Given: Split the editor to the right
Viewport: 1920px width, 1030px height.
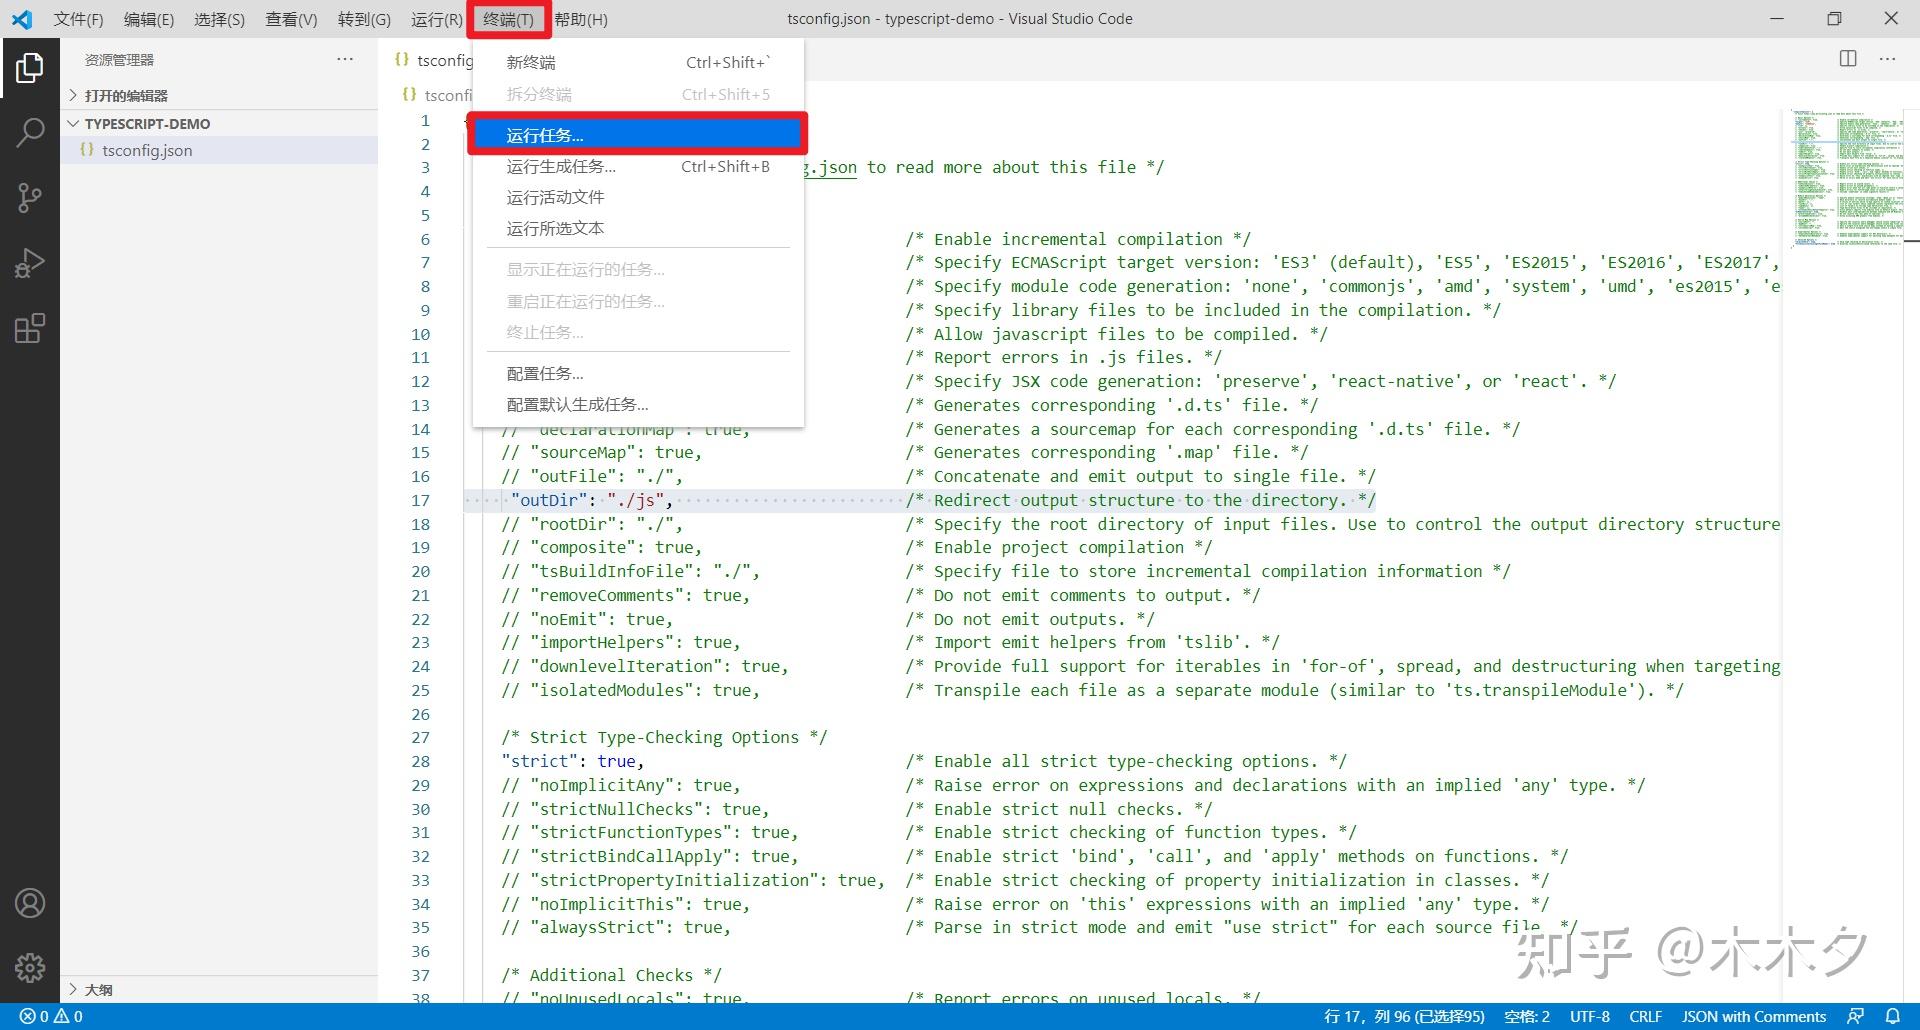Looking at the screenshot, I should point(1848,59).
